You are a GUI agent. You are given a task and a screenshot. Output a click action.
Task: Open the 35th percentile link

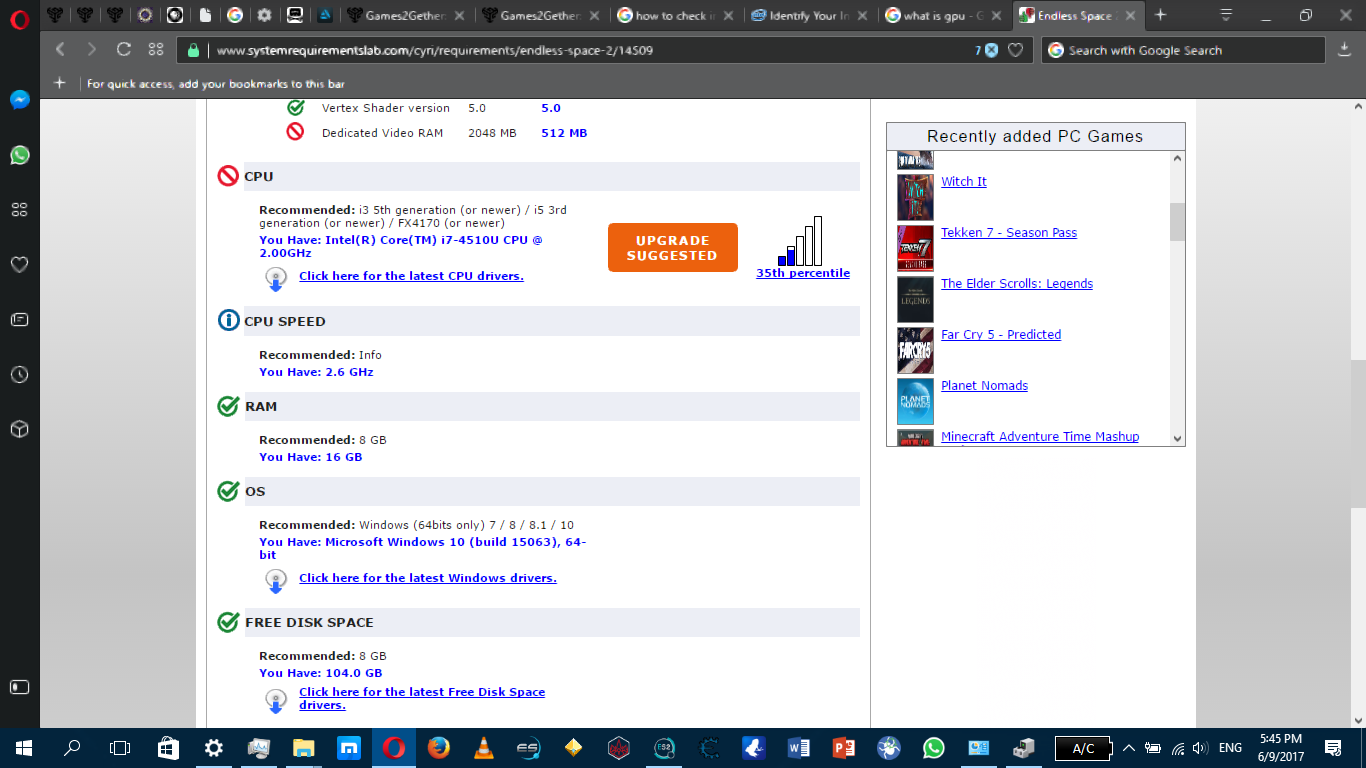(803, 273)
